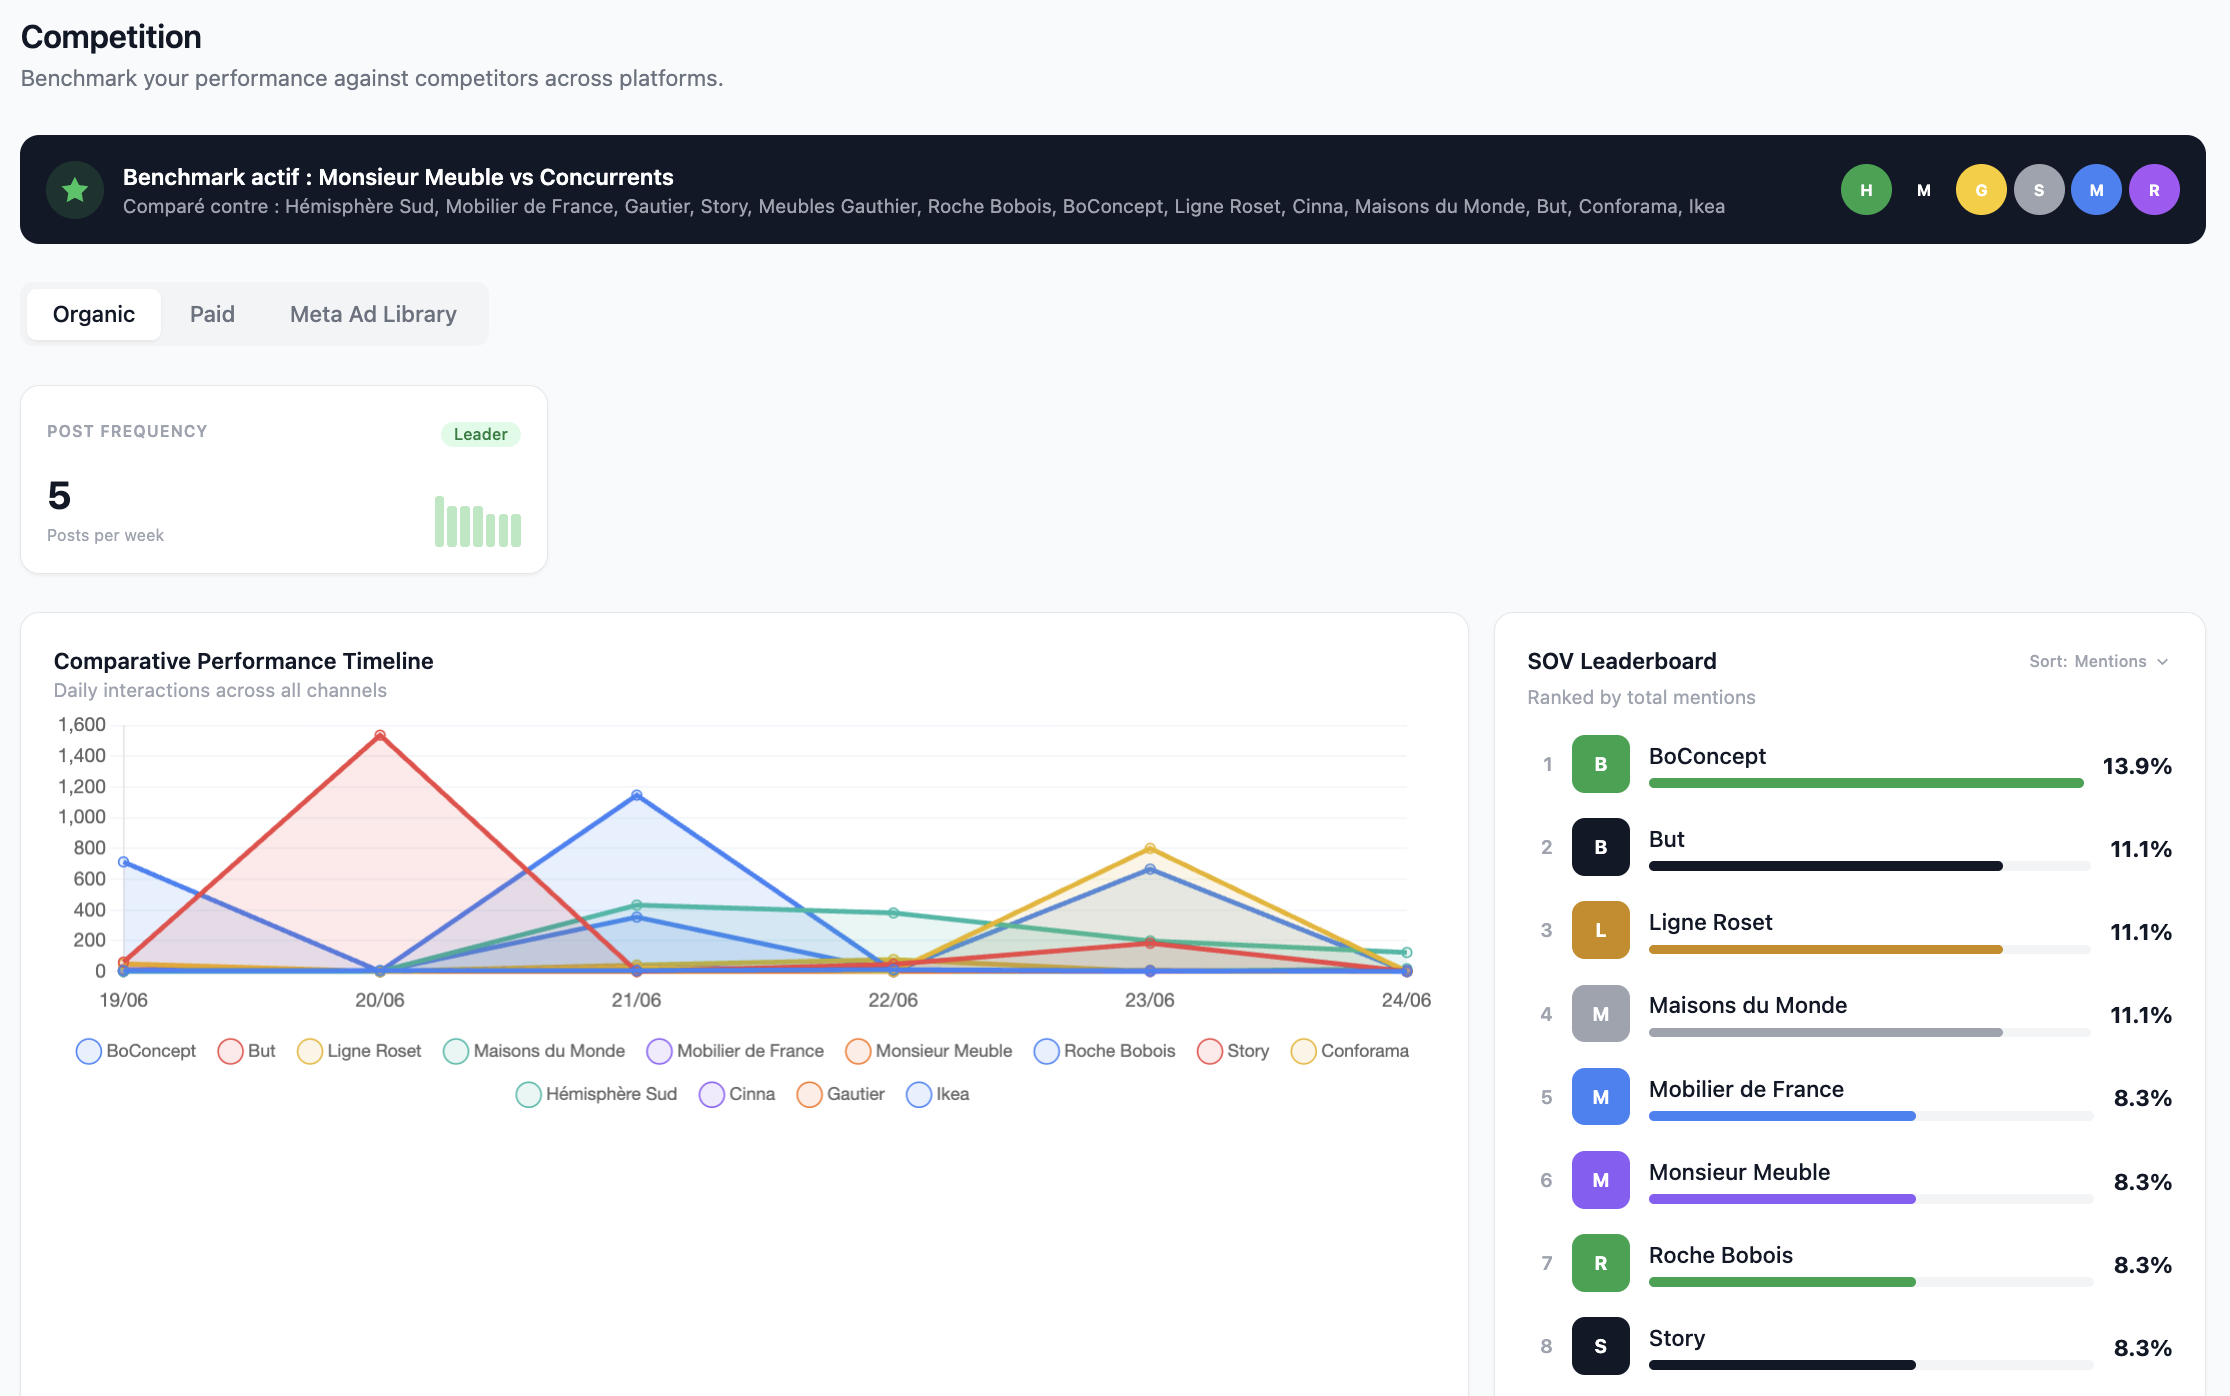Click the green star benchmark icon
The image size is (2230, 1396).
point(75,190)
